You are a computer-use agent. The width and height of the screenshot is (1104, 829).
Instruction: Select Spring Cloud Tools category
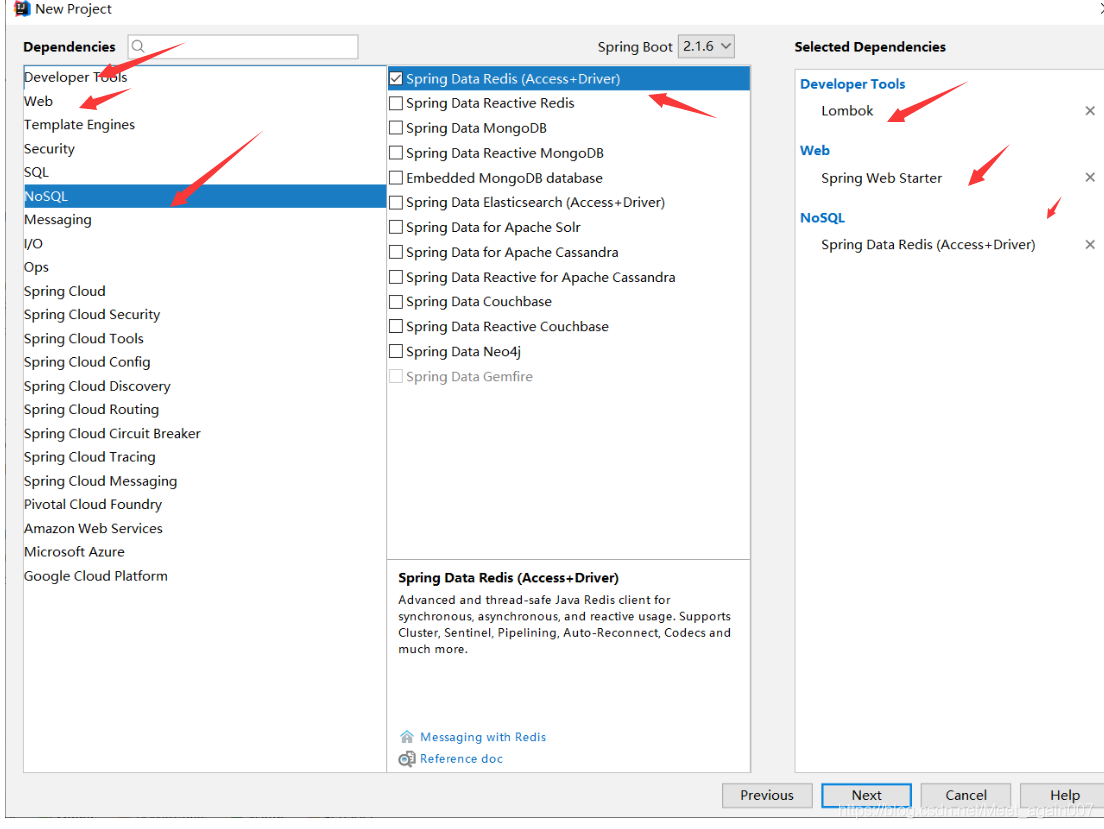click(x=84, y=338)
